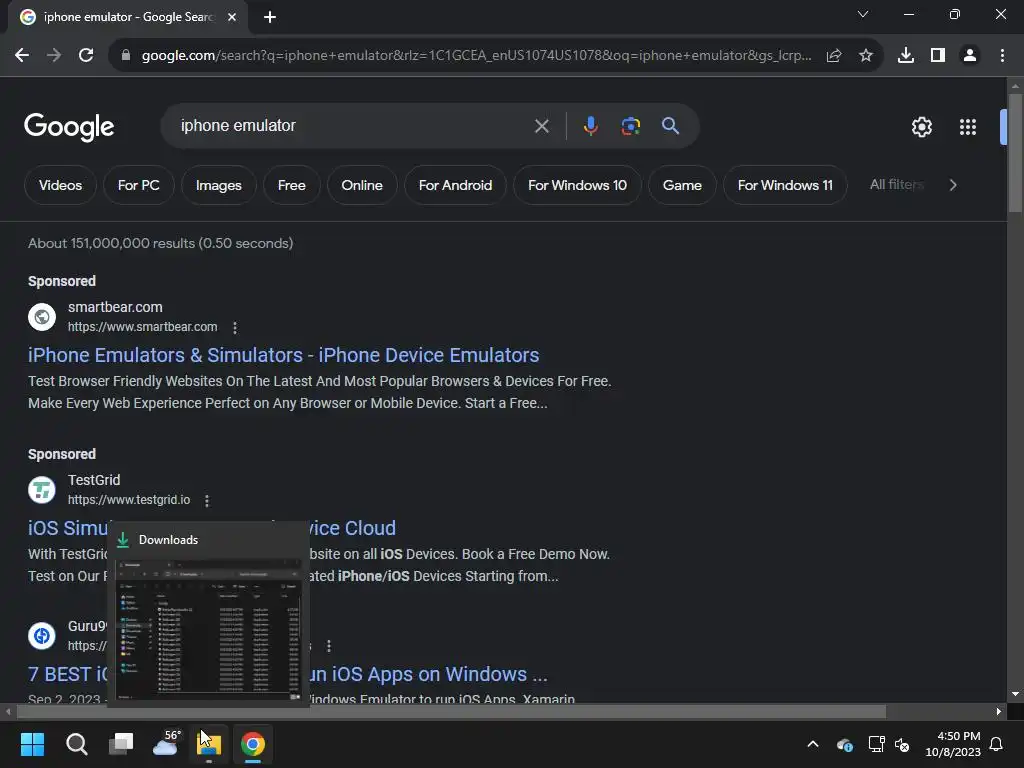Open TestGrid ad options menu
The width and height of the screenshot is (1024, 768).
click(207, 500)
